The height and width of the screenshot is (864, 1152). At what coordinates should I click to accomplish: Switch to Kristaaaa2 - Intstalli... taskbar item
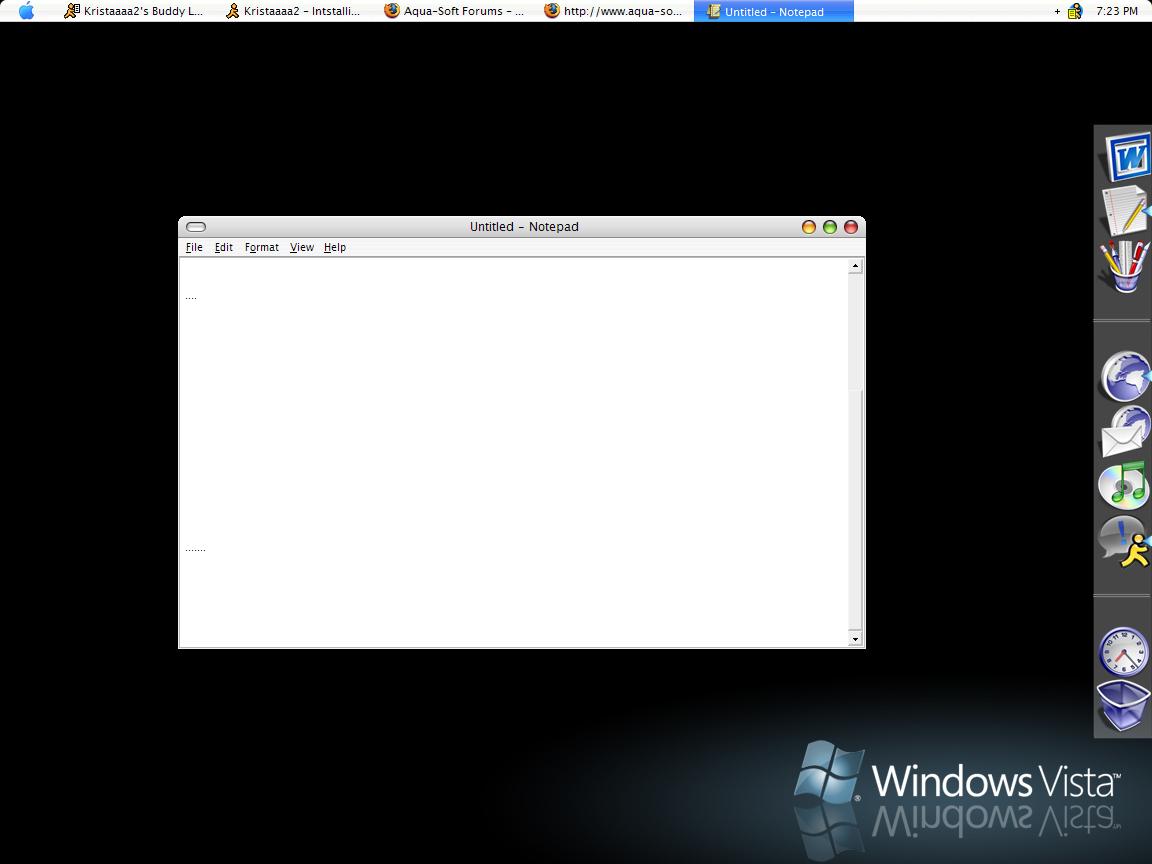tap(293, 11)
